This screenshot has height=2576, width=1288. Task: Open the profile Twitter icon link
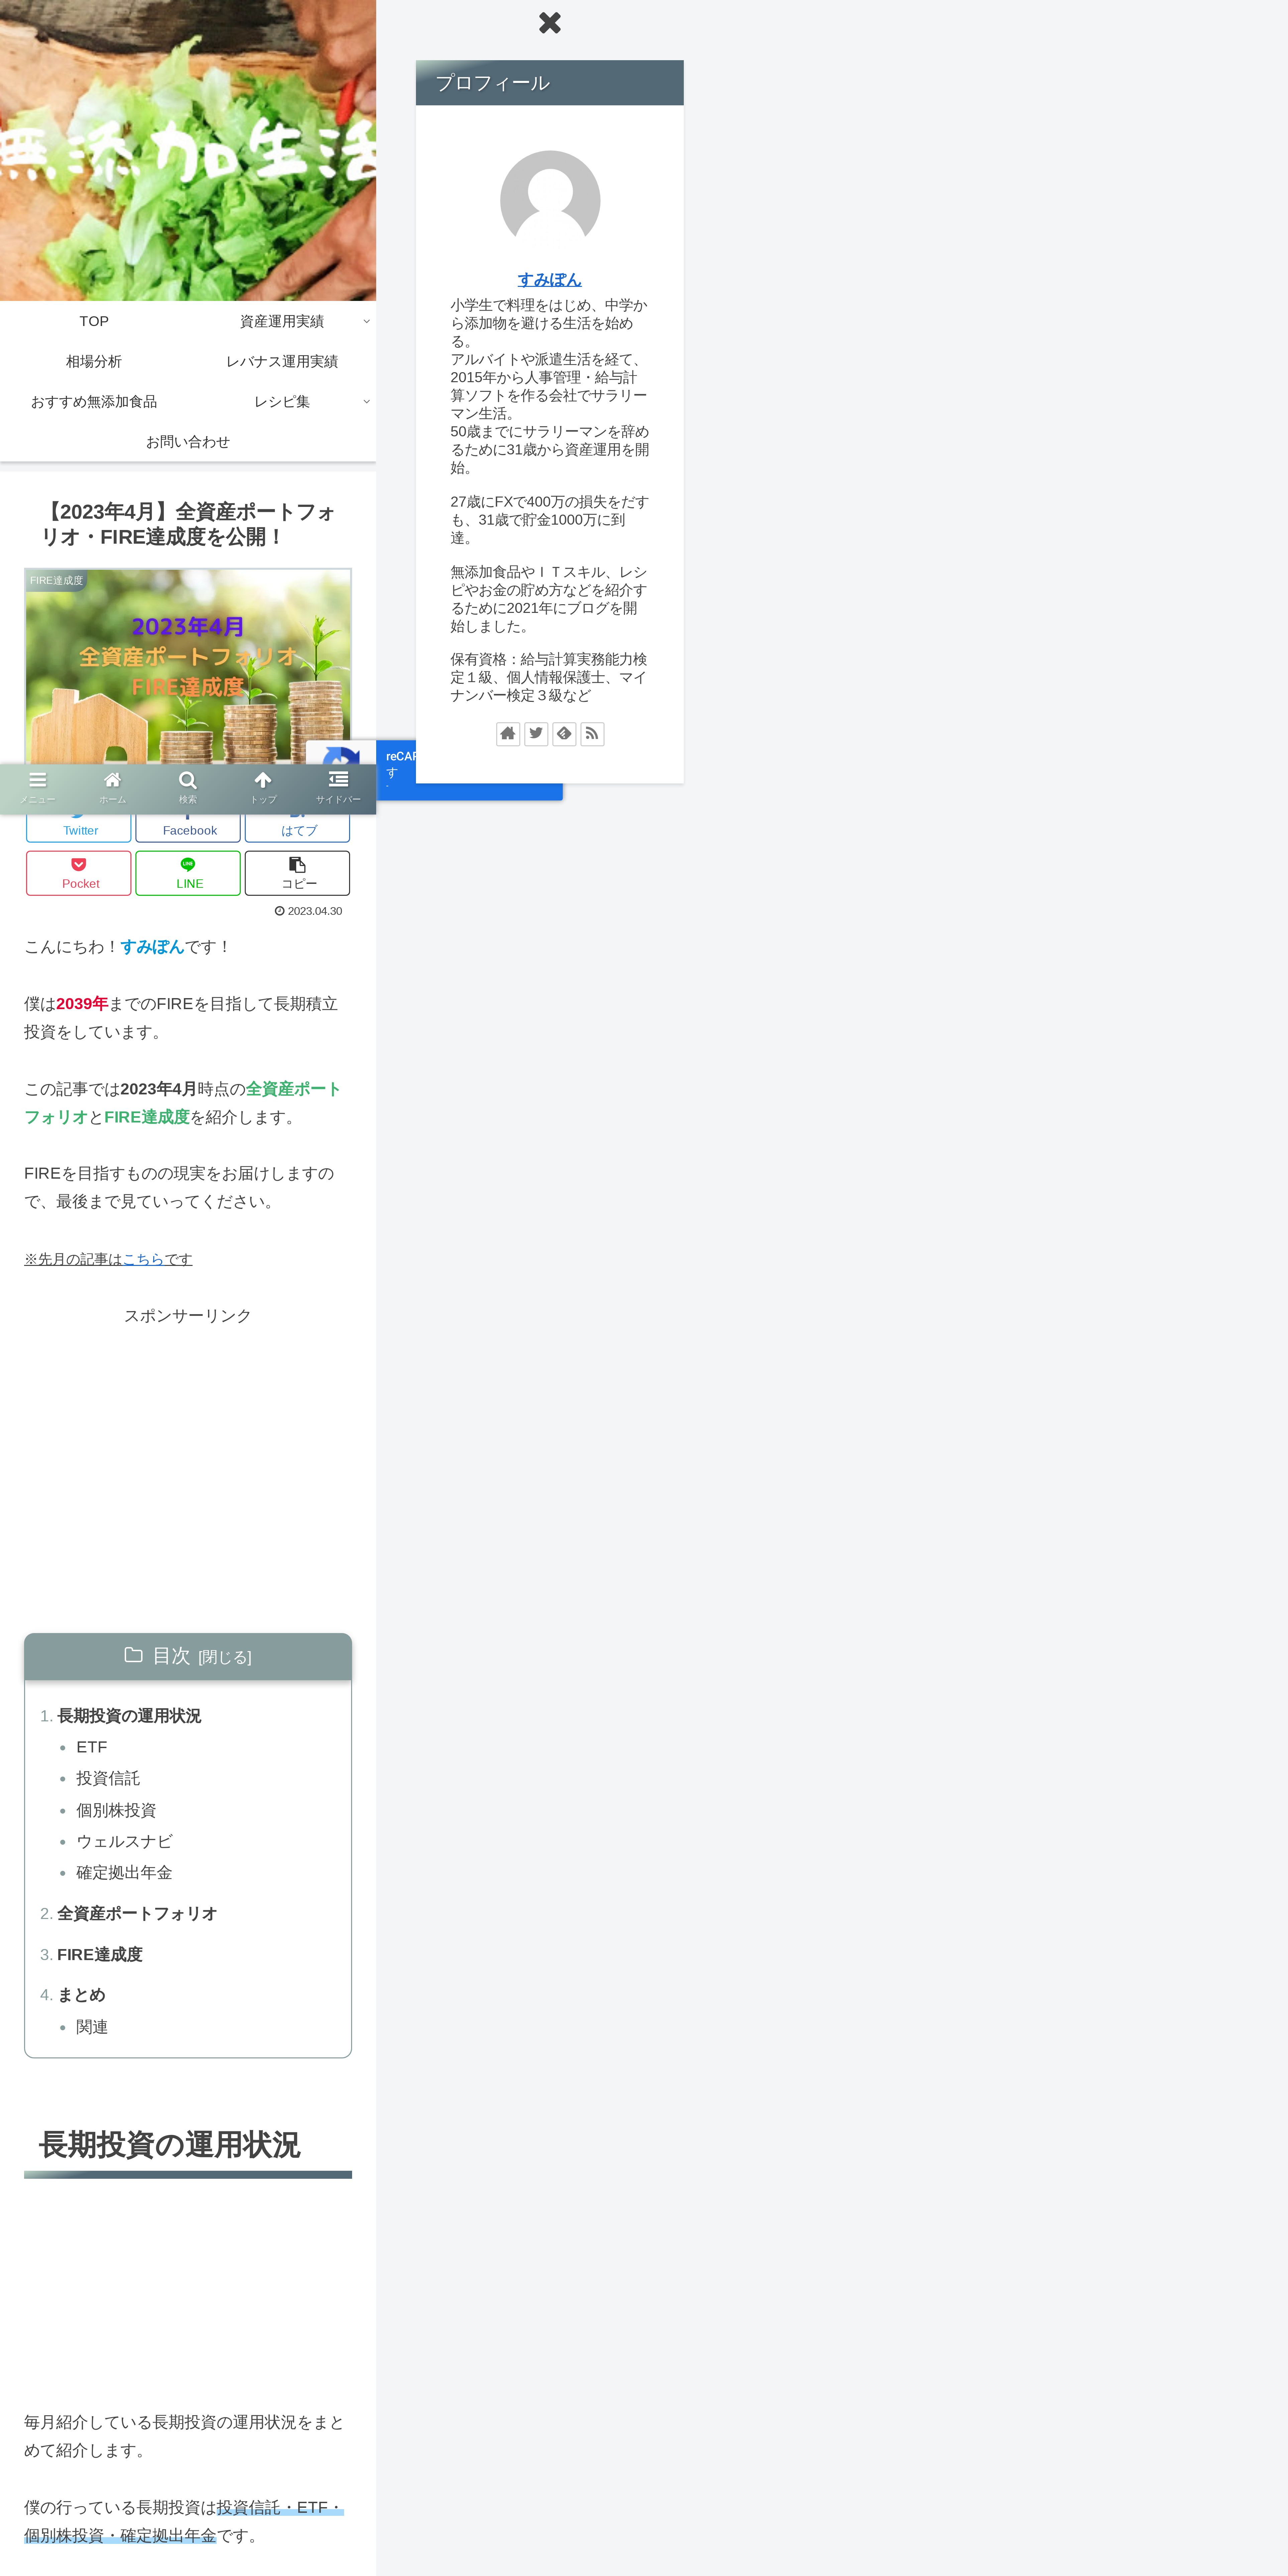pyautogui.click(x=536, y=734)
